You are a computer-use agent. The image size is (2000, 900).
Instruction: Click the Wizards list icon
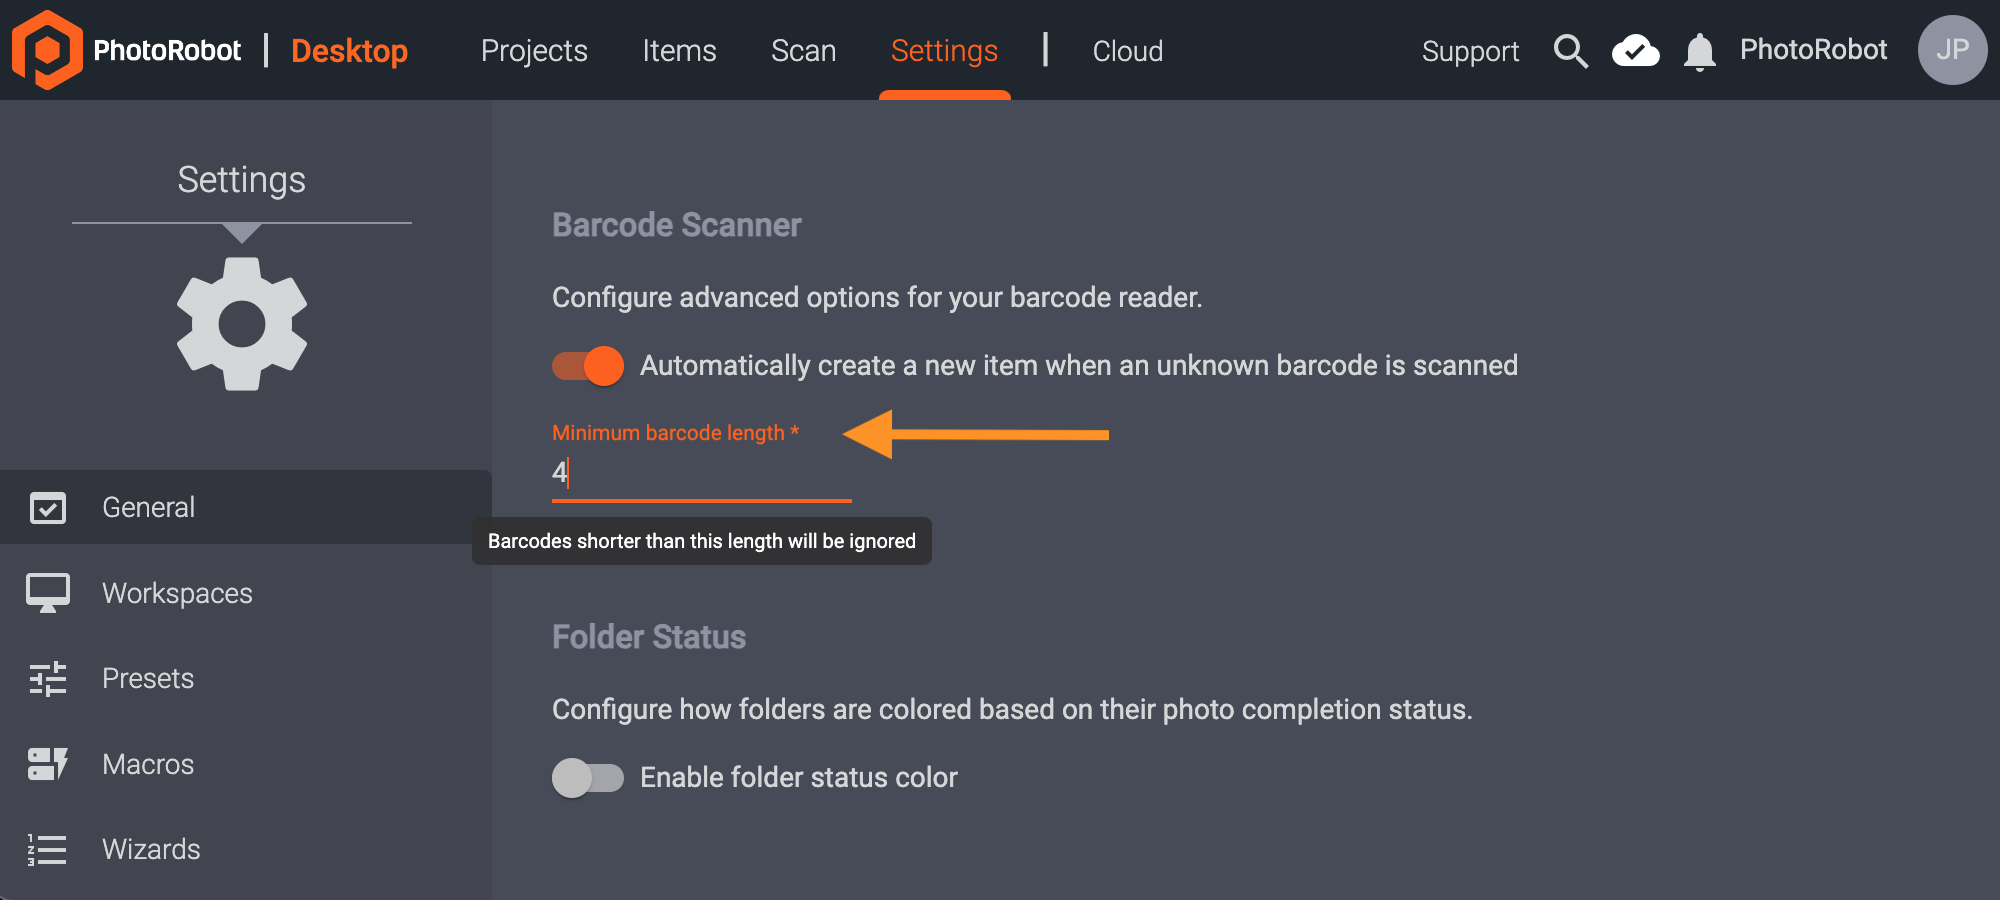pos(48,850)
